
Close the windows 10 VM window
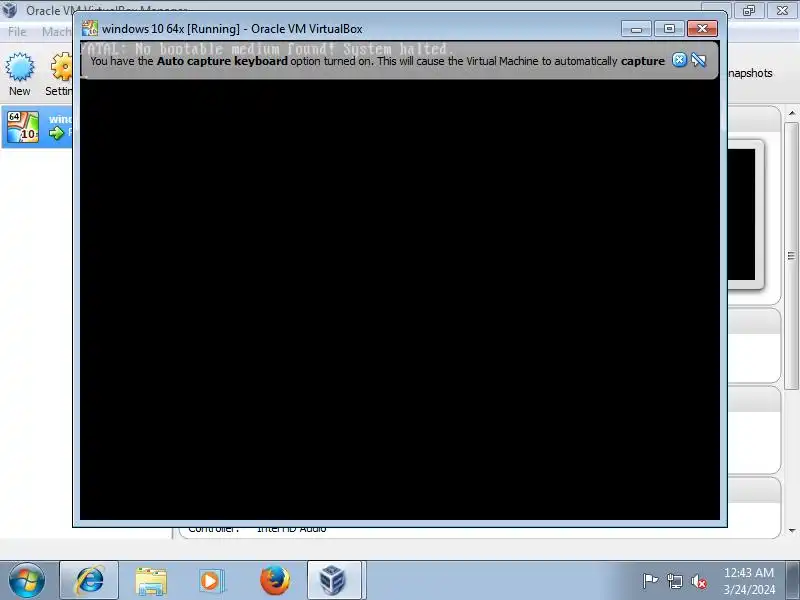point(702,29)
